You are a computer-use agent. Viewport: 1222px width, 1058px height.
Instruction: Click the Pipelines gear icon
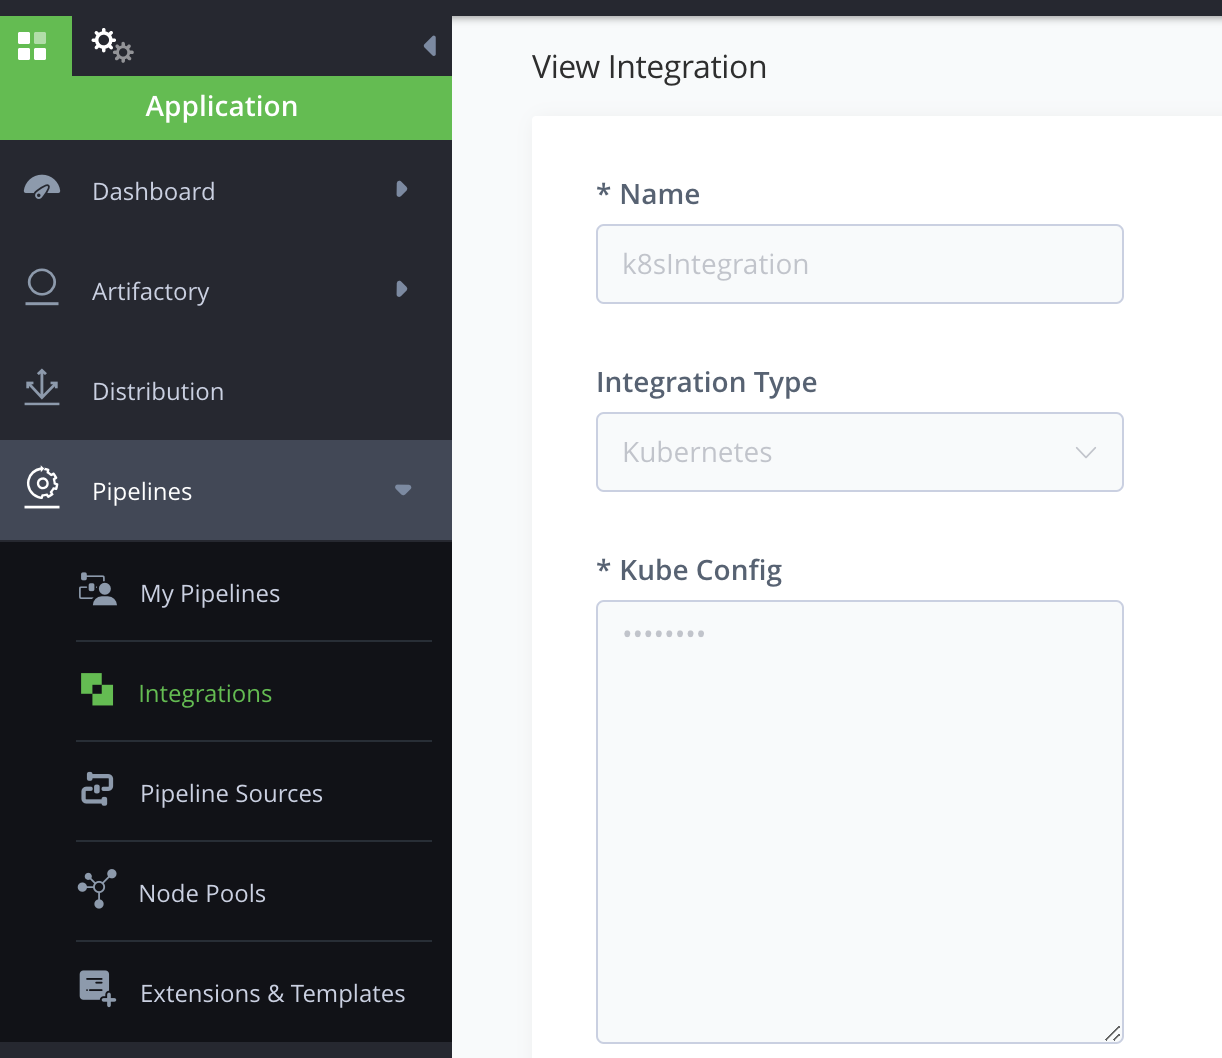[42, 487]
